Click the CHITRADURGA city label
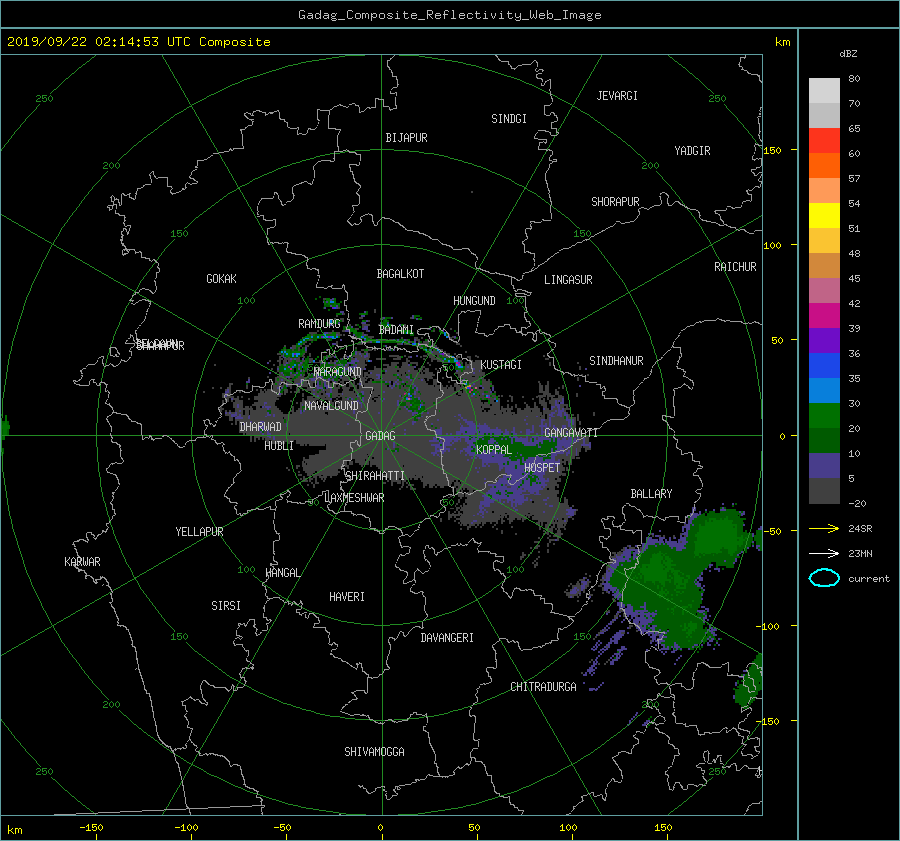The height and width of the screenshot is (841, 900). pyautogui.click(x=543, y=687)
